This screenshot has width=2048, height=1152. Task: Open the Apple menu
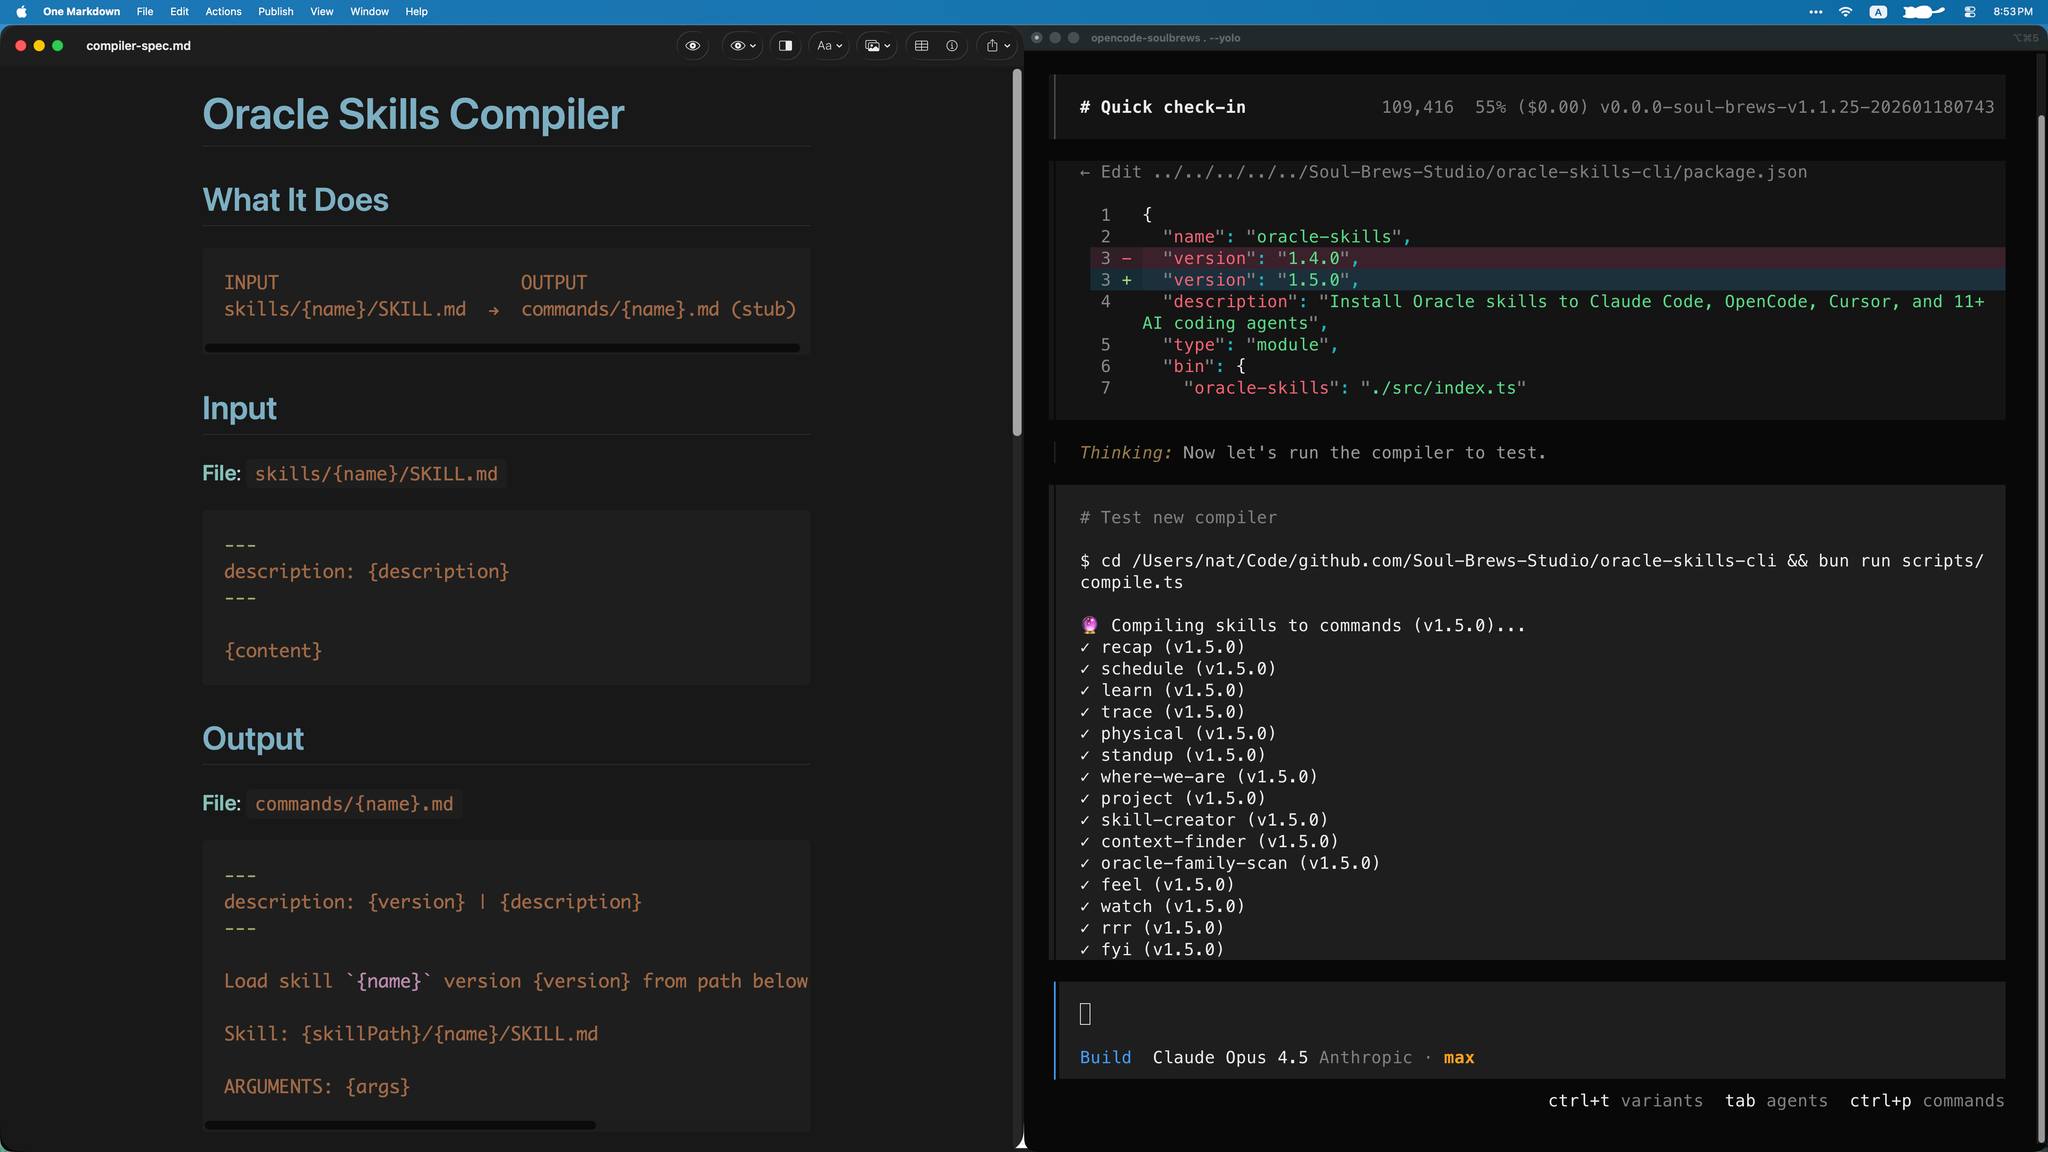(21, 12)
